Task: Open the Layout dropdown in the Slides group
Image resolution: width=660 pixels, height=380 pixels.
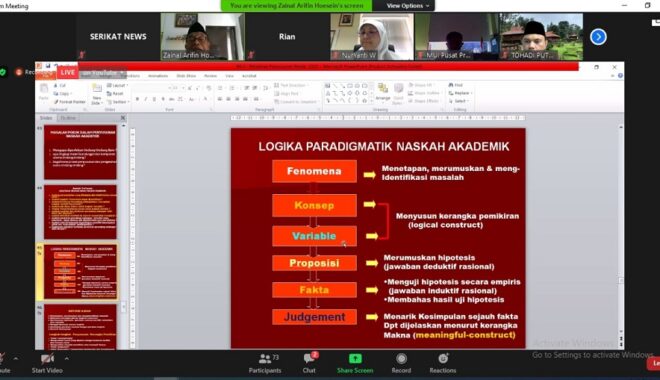Action: [117, 85]
